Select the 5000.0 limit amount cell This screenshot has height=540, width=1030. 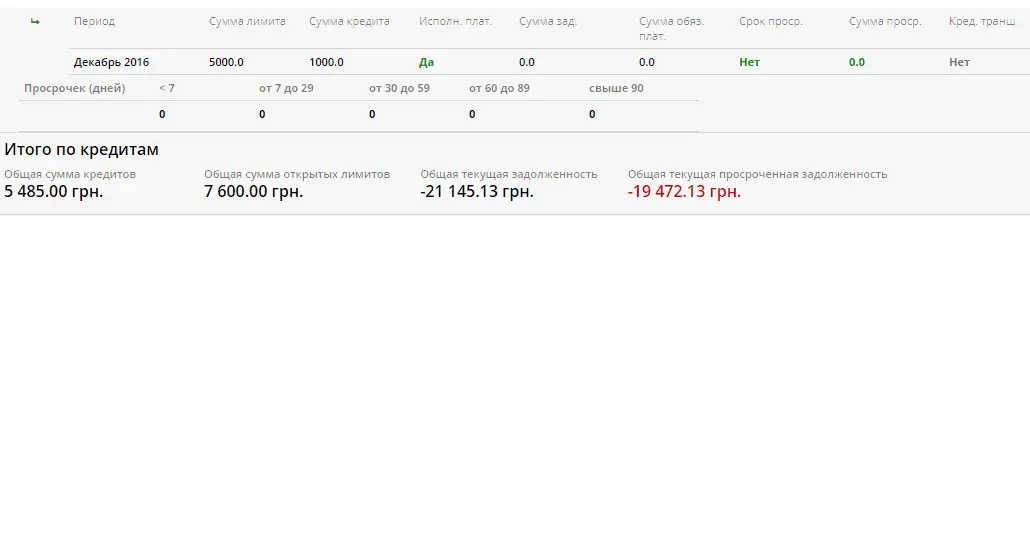(x=226, y=62)
